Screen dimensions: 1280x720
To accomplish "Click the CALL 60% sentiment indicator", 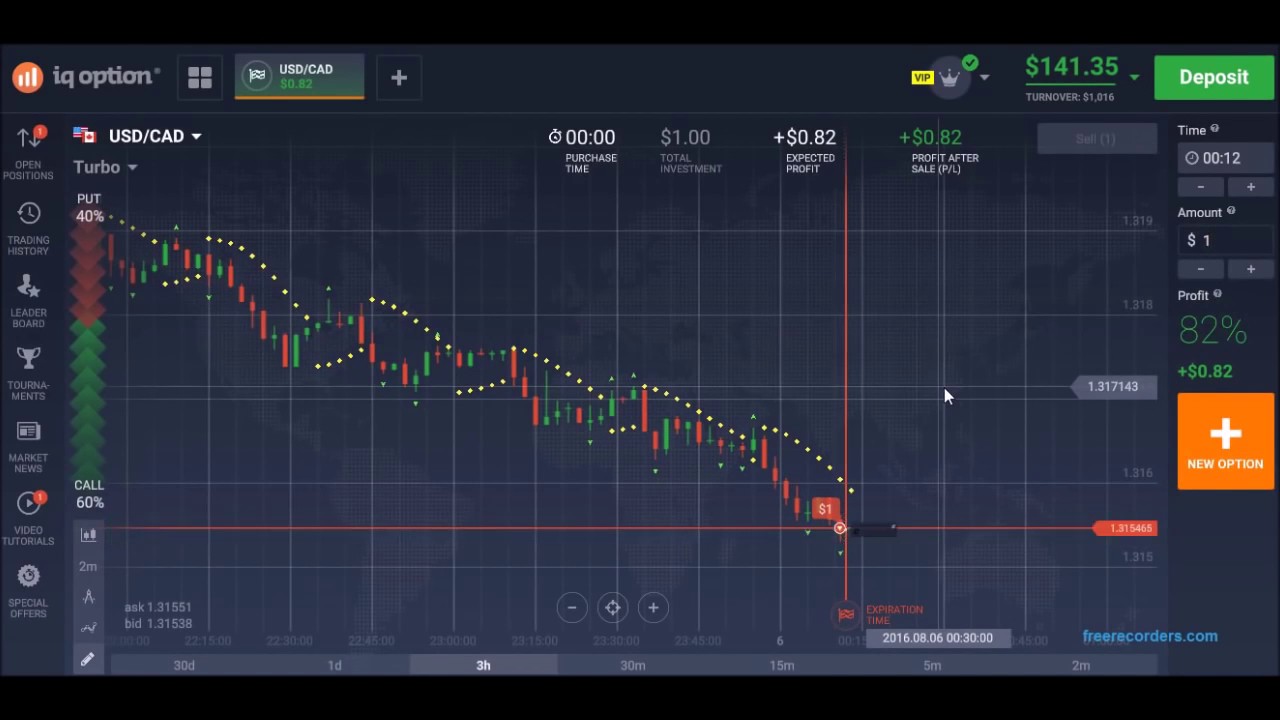I will (x=89, y=494).
